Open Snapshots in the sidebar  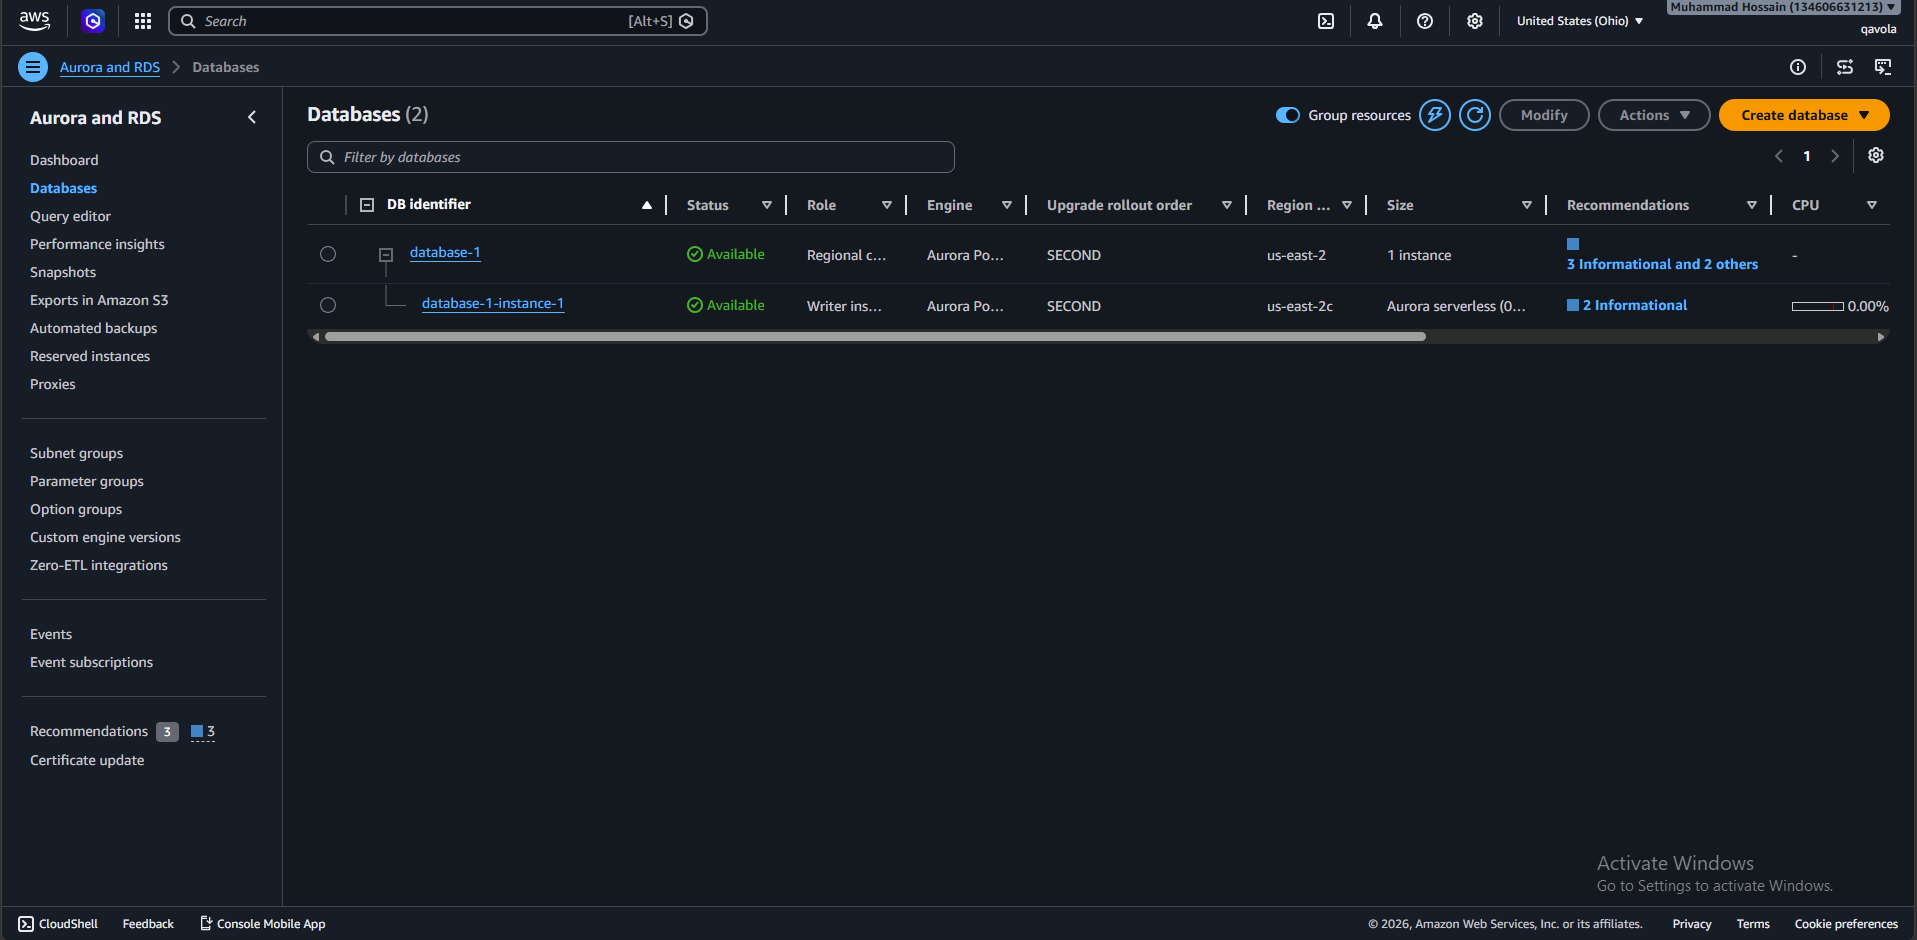click(63, 272)
